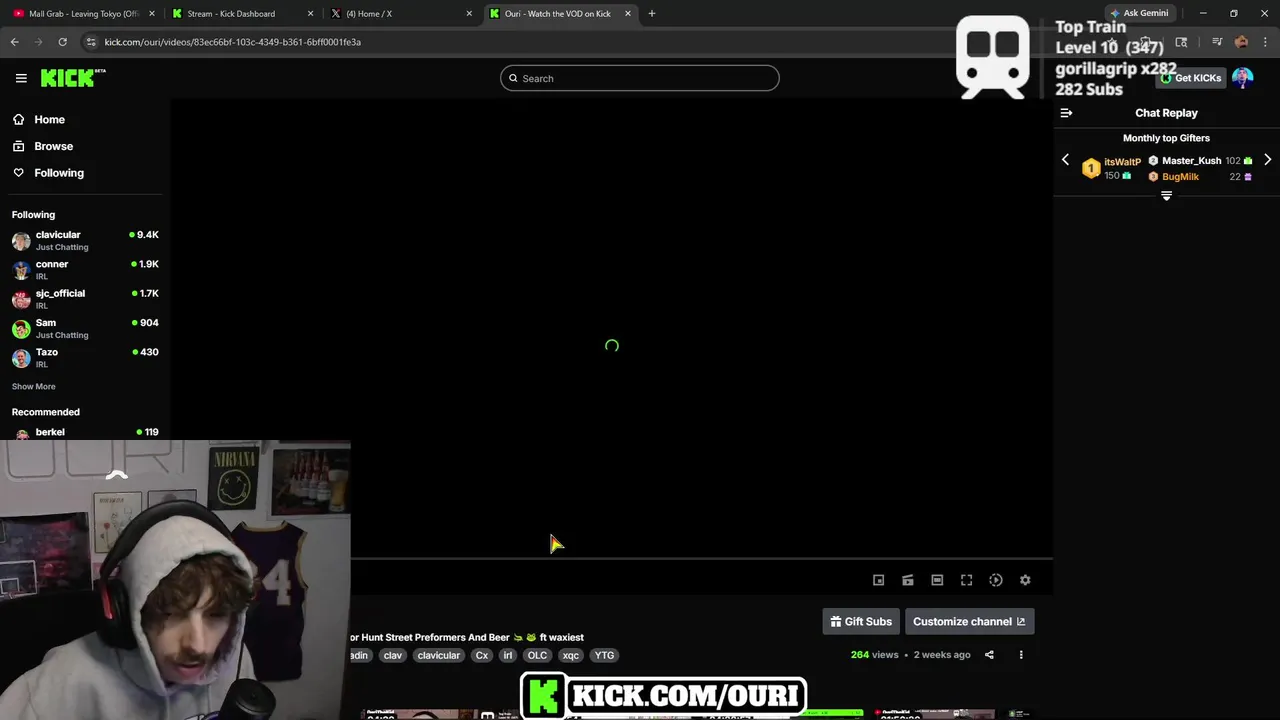Open recommended channel berkel
The image size is (1280, 720).
85,433
